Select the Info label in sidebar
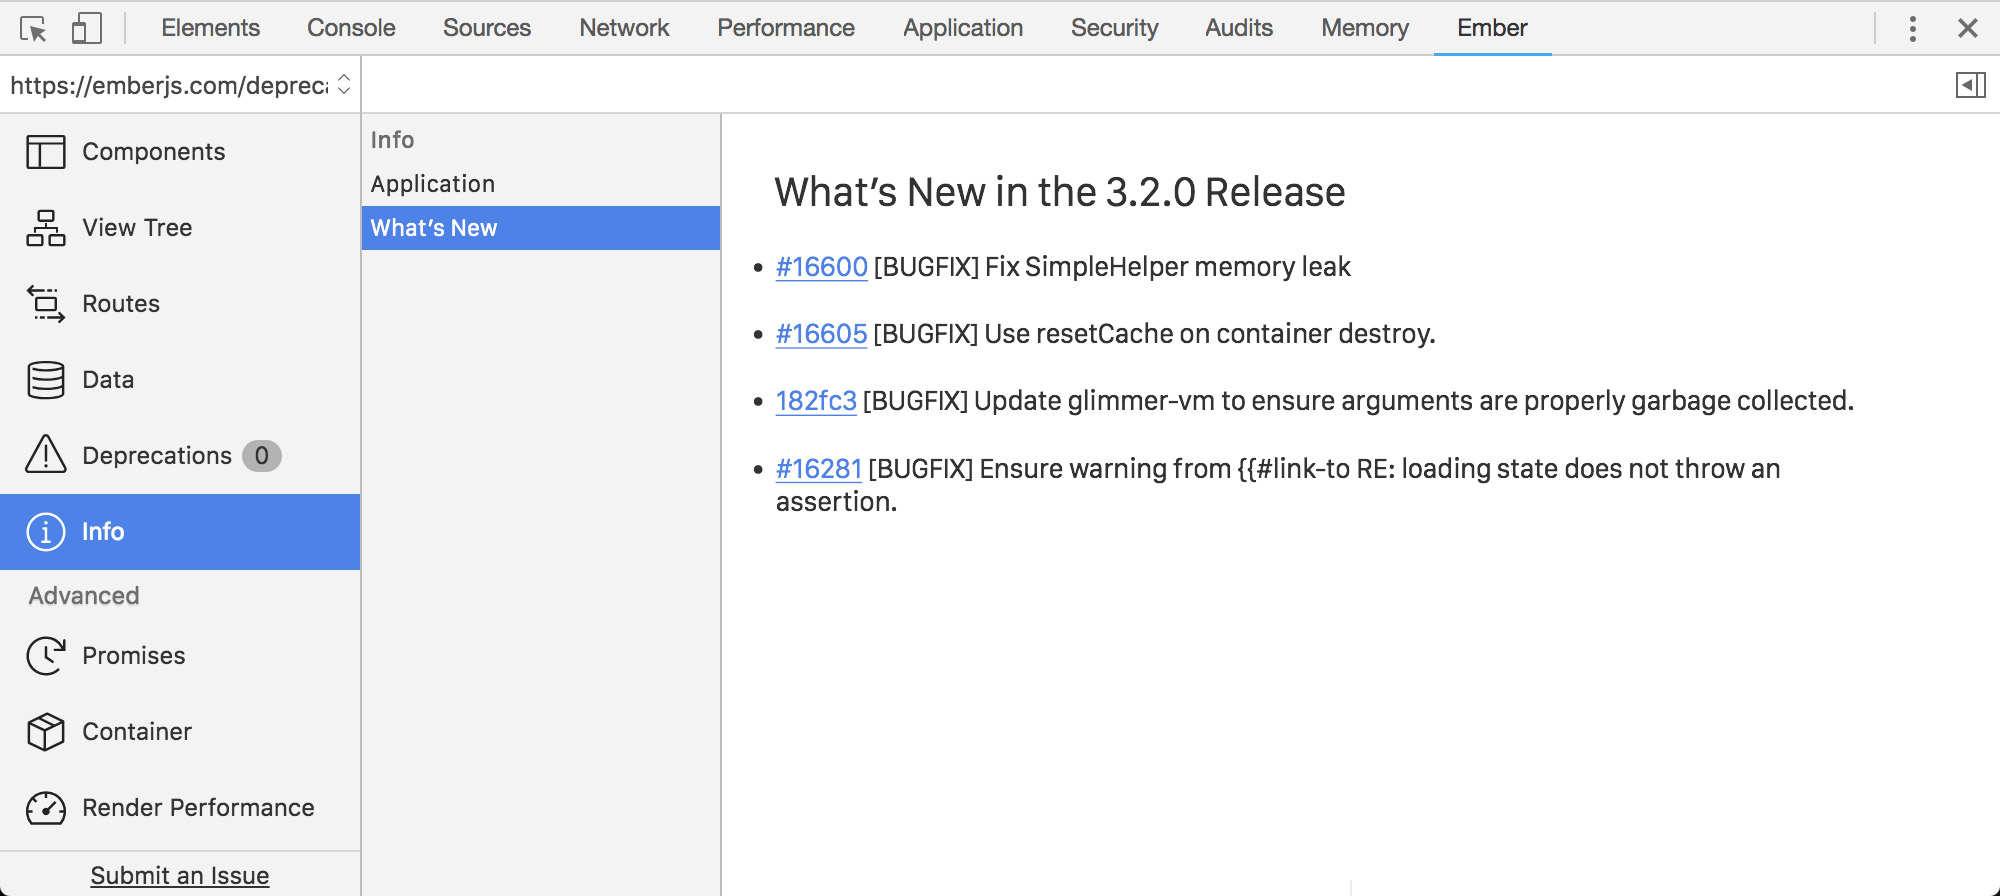The width and height of the screenshot is (2000, 896). tap(103, 532)
